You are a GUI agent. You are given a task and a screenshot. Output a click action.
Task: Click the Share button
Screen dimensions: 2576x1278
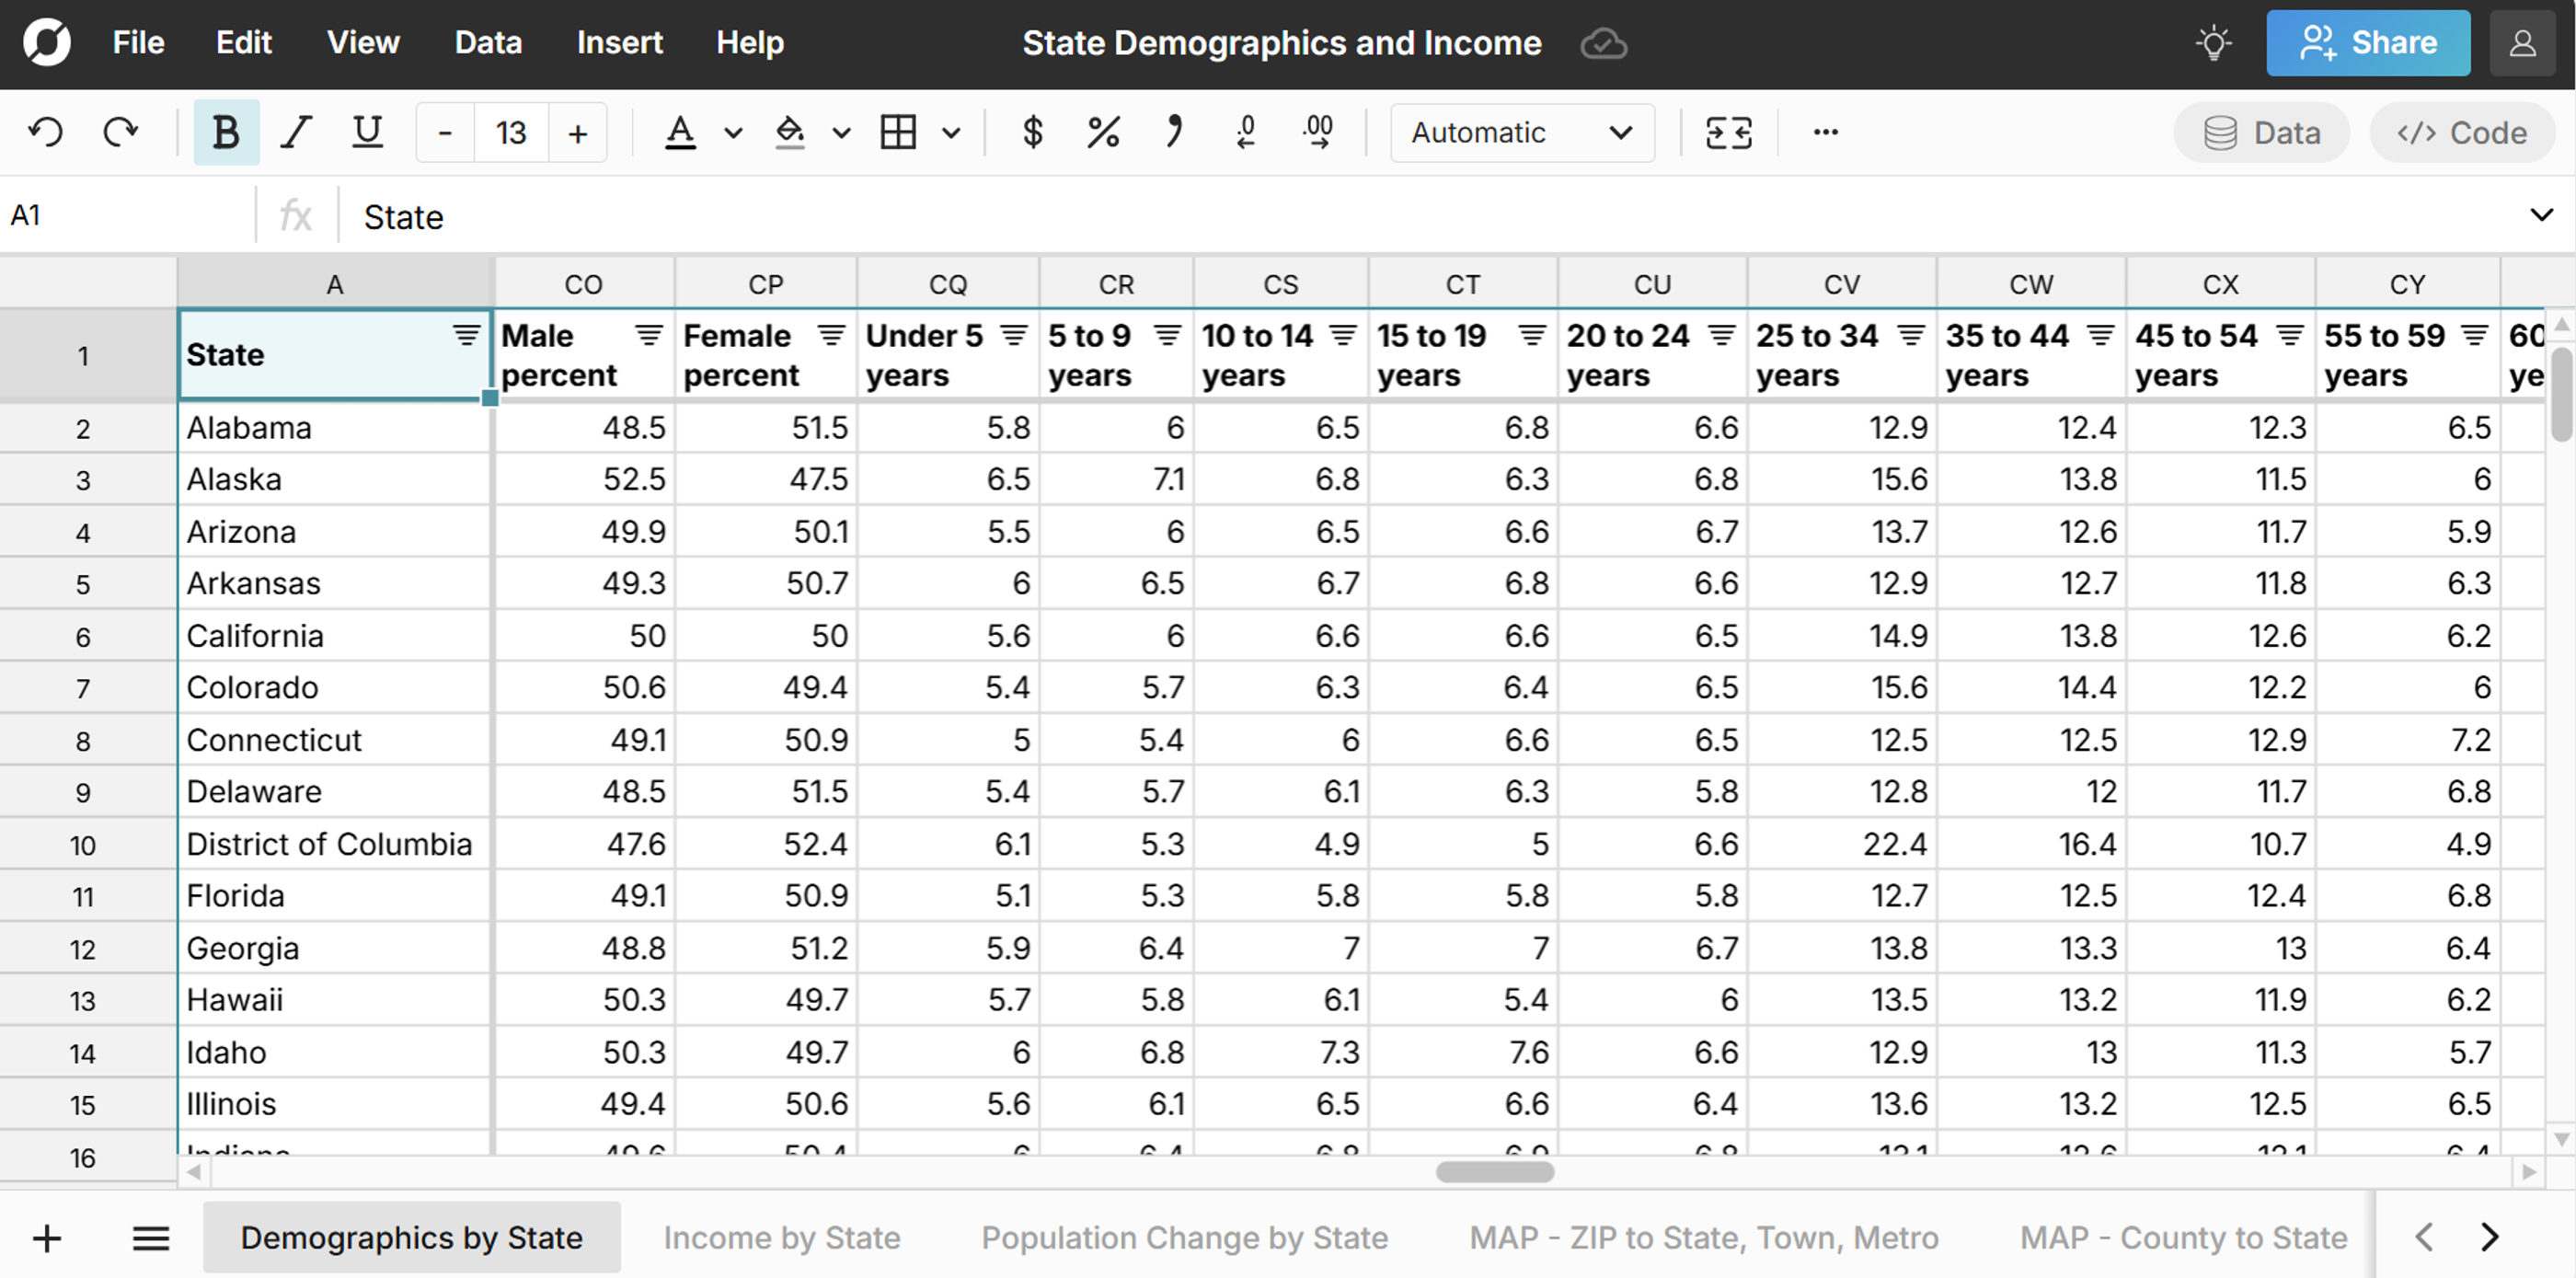pos(2367,43)
